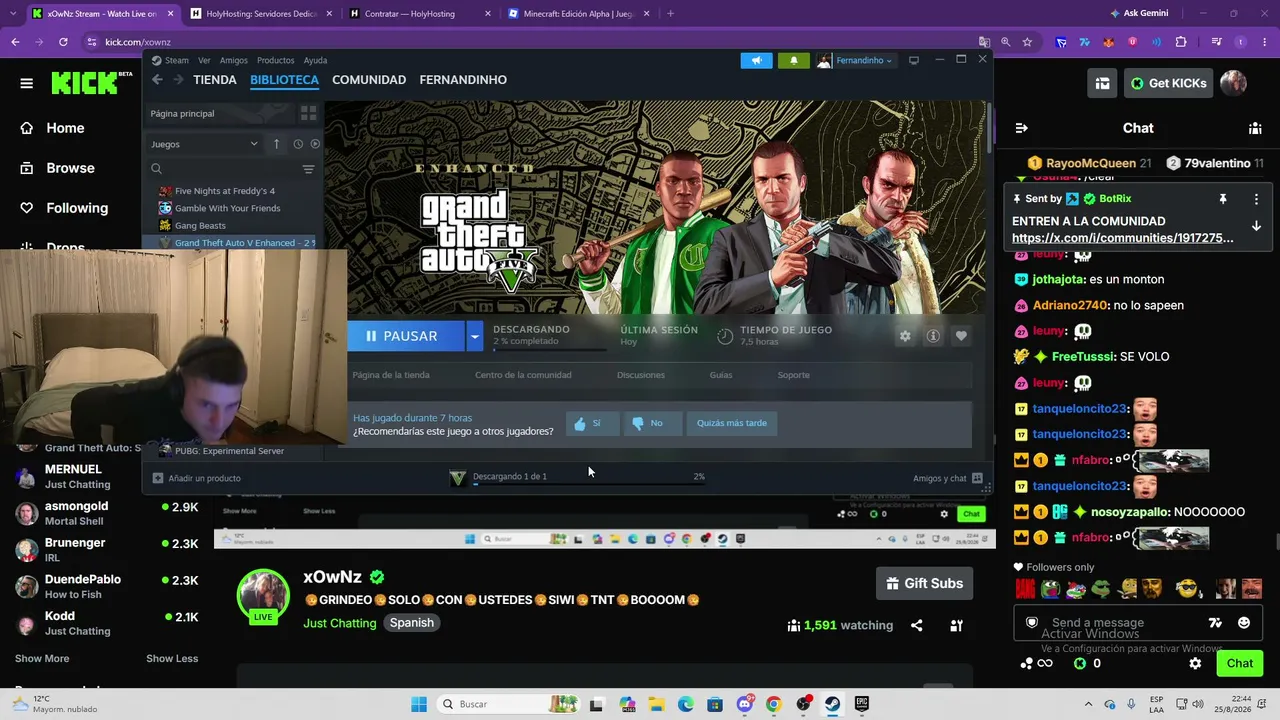The image size is (1280, 720).
Task: Toggle the recent activity clock filter
Action: click(298, 144)
